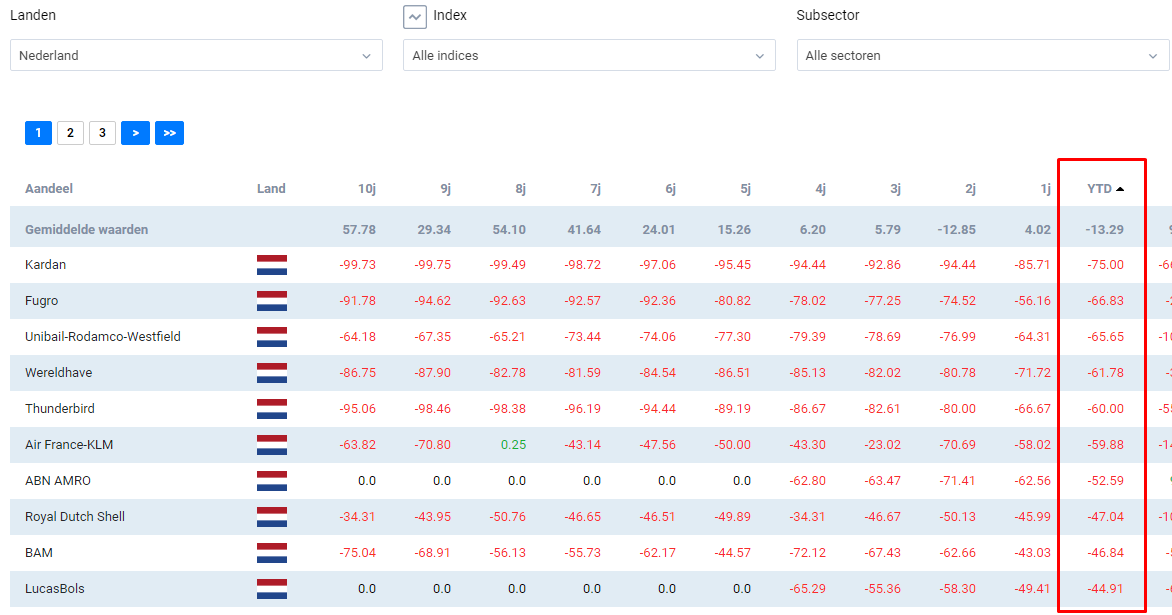
Task: Open the Air France-KLM stock link
Action: 69,445
